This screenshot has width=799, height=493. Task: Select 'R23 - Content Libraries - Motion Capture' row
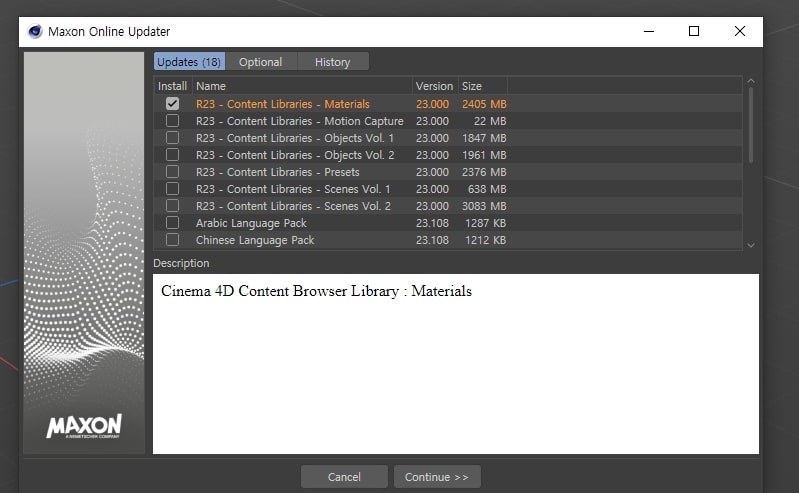[448, 121]
